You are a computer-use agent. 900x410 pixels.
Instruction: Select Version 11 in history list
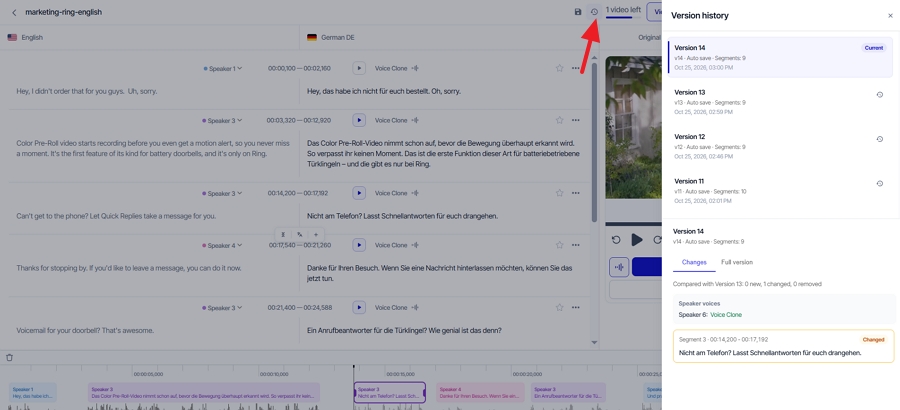[780, 191]
